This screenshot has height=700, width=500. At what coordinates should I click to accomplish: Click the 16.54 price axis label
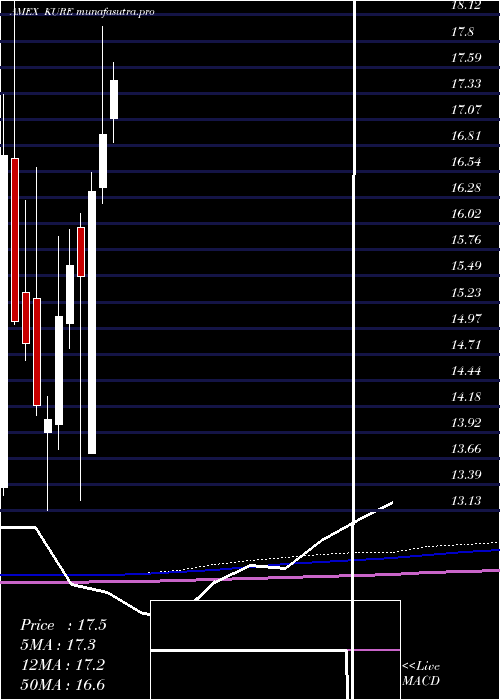click(x=466, y=162)
